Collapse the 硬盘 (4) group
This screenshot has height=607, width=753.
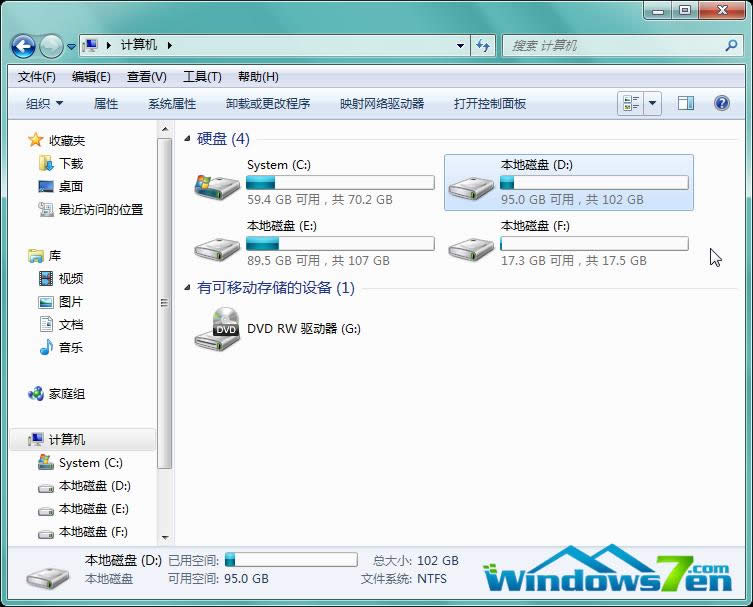click(188, 139)
